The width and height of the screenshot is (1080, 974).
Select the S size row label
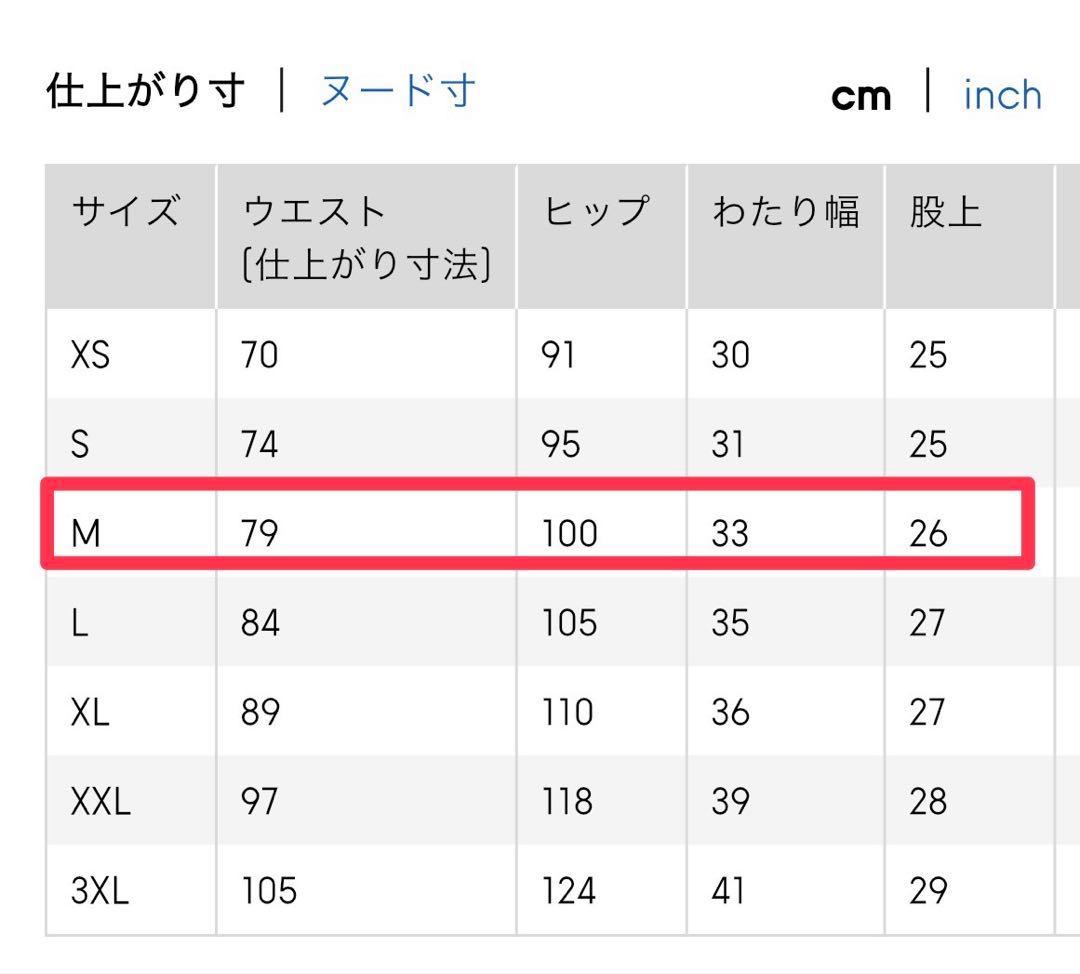[80, 444]
